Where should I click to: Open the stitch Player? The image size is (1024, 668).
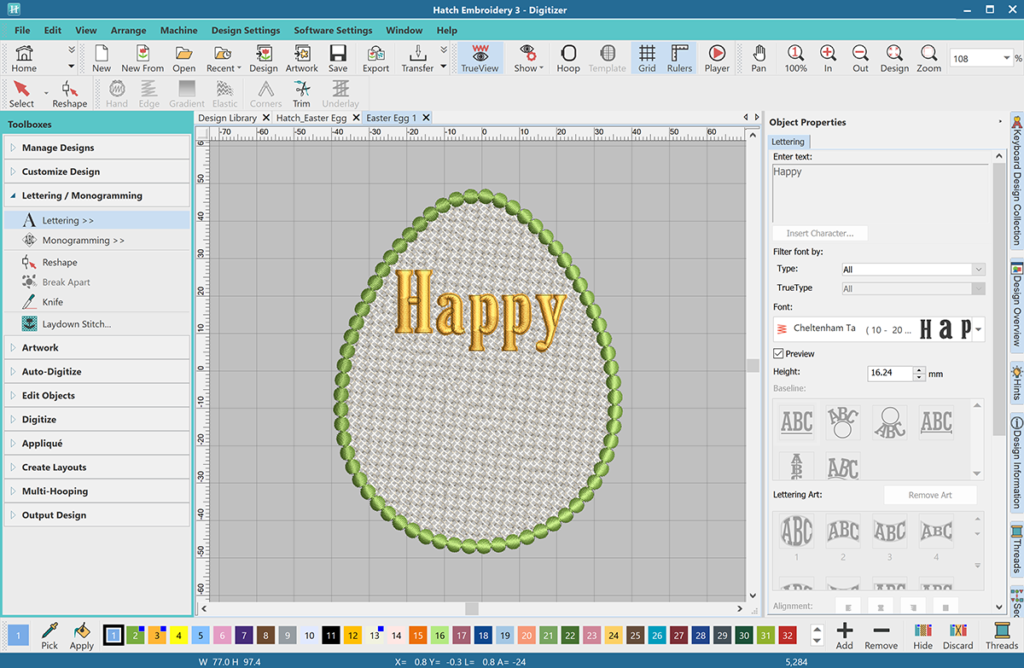click(716, 58)
